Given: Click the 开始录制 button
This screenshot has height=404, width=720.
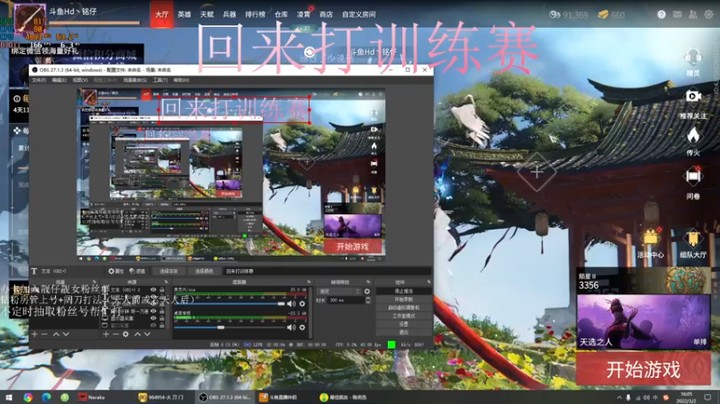Looking at the screenshot, I should [404, 299].
